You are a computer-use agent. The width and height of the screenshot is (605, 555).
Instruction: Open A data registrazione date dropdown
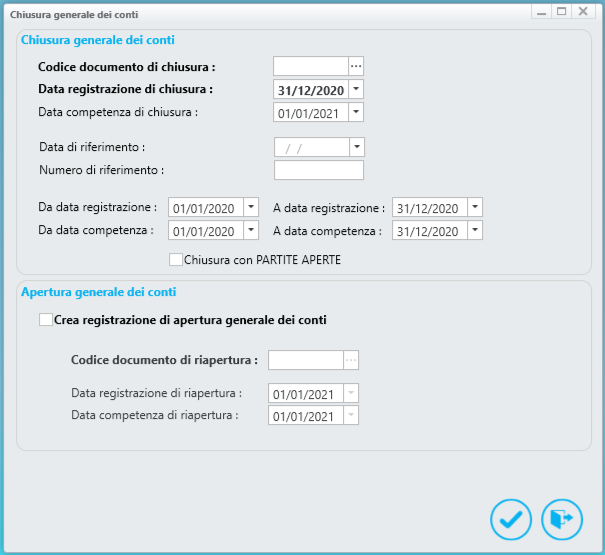[x=475, y=208]
